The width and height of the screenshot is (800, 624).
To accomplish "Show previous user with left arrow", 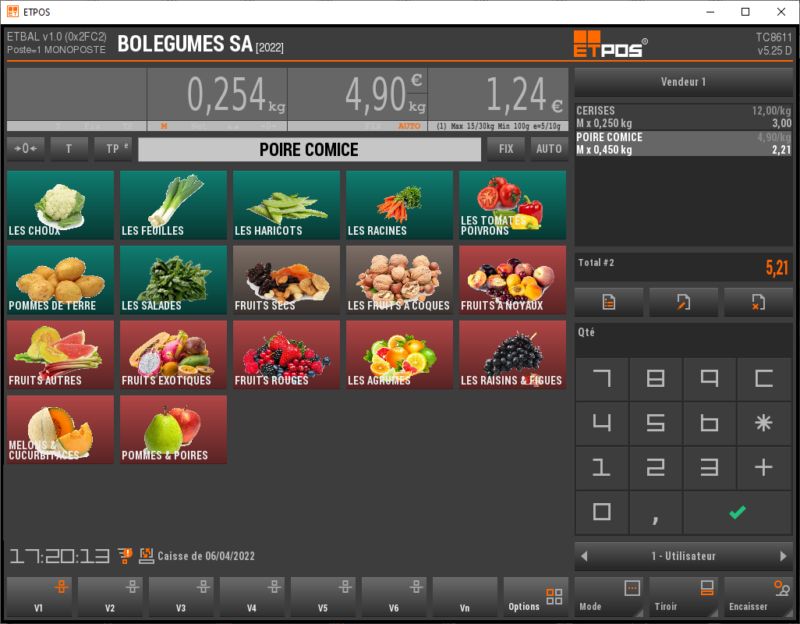I will pos(584,556).
